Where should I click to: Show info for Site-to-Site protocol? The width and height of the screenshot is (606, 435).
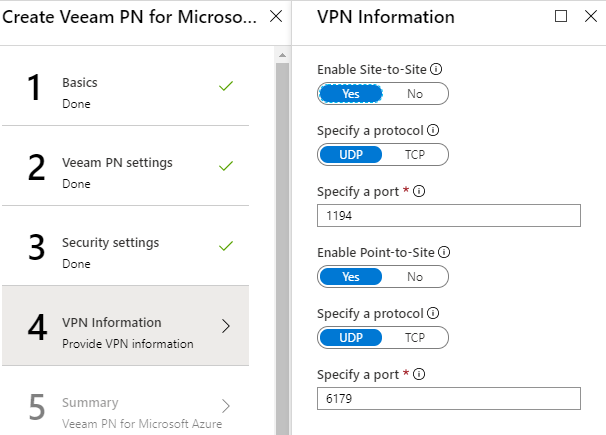(x=433, y=130)
